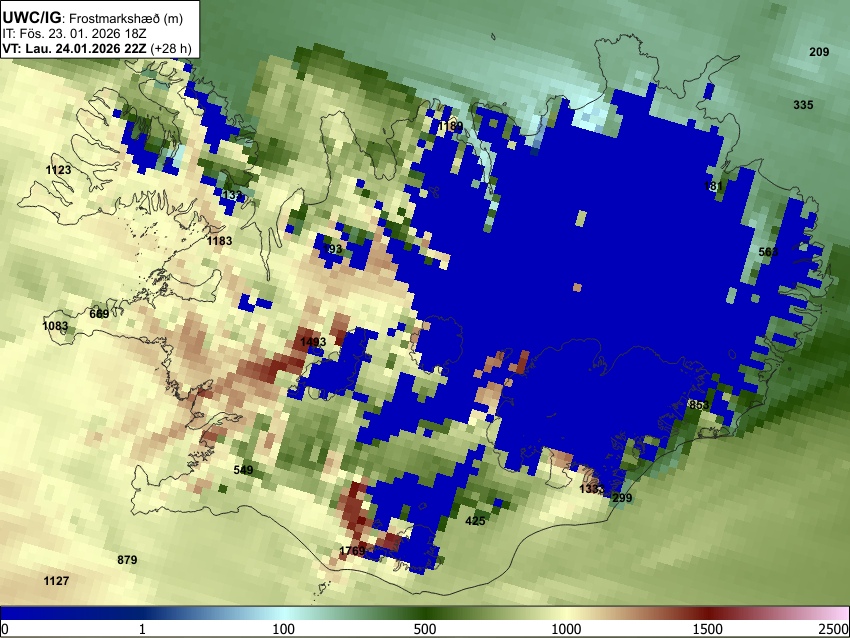This screenshot has height=638, width=850.
Task: Click the map value 425
Action: [475, 521]
